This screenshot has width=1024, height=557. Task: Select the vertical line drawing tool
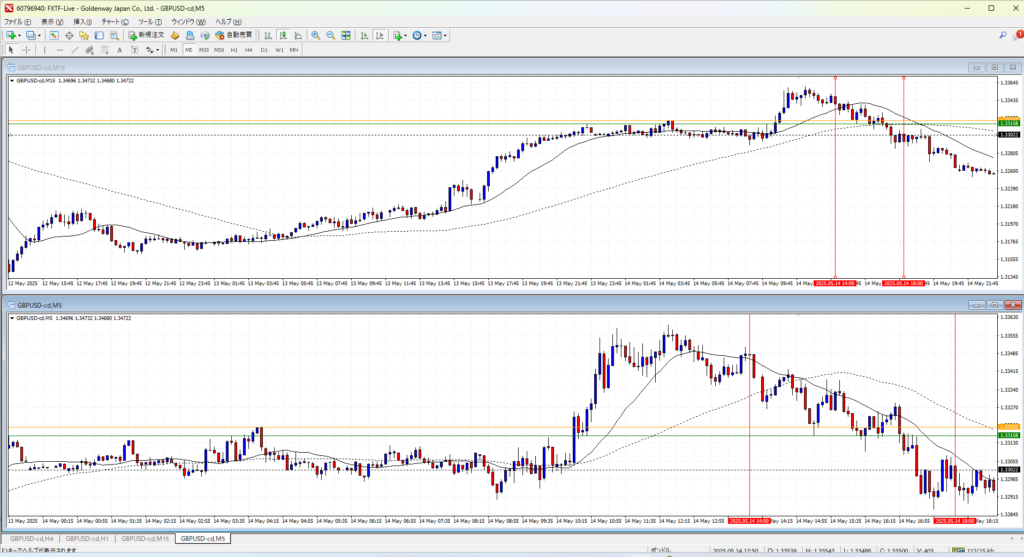tap(46, 49)
